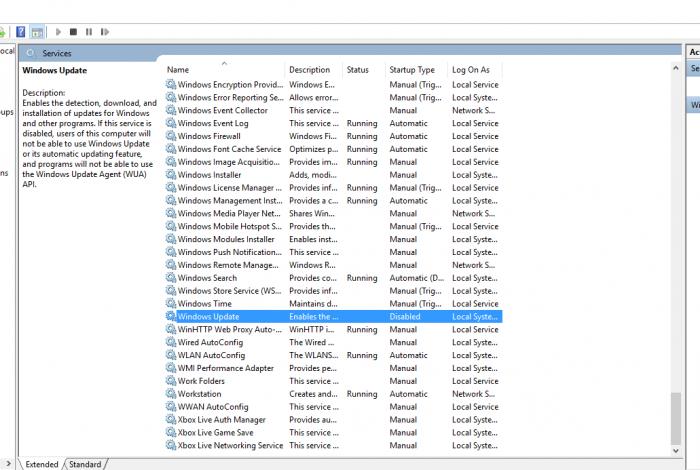This screenshot has height=470, width=700.
Task: Select gear icon of Windows Event Collector
Action: tap(171, 110)
